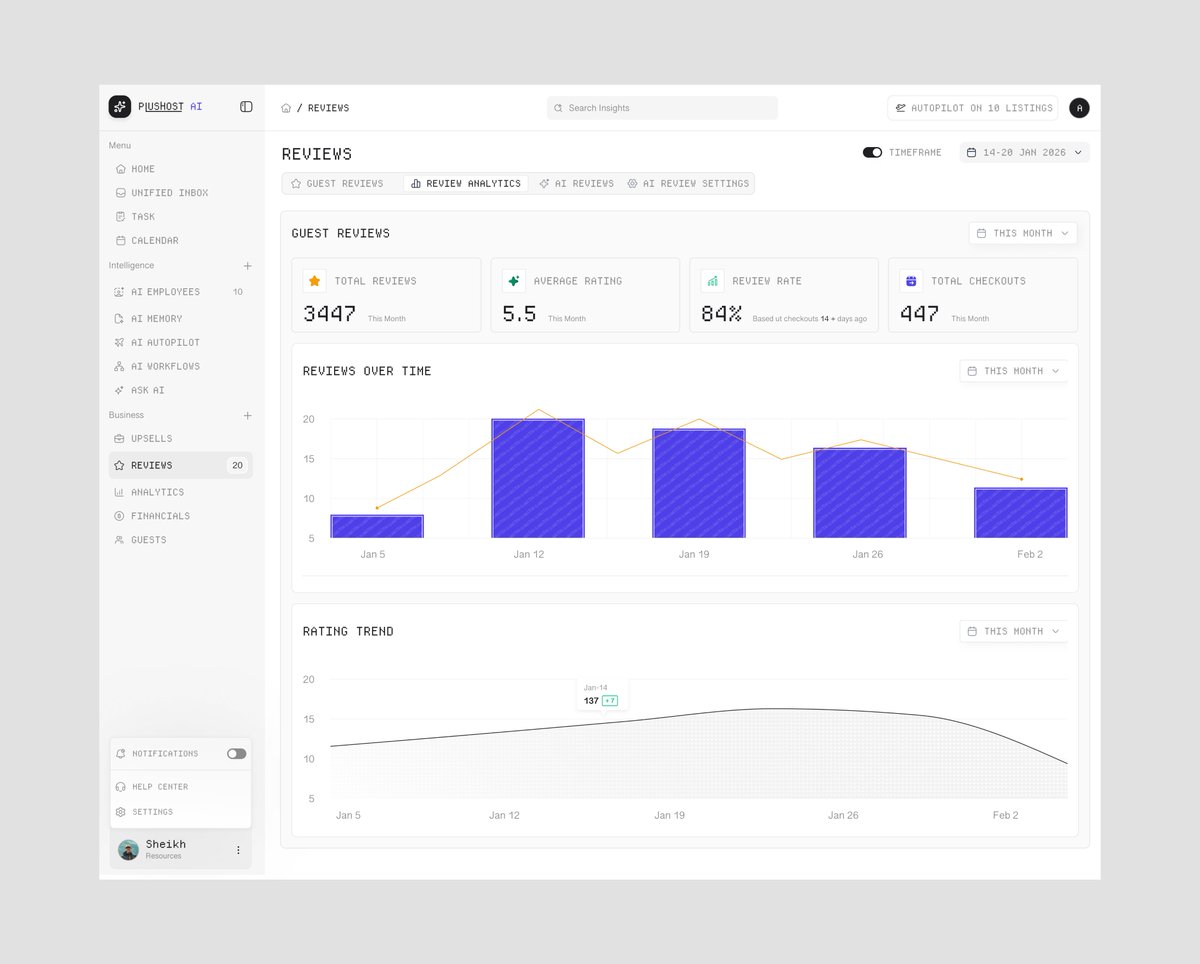
Task: Click the 5.5 average rating value
Action: (519, 314)
